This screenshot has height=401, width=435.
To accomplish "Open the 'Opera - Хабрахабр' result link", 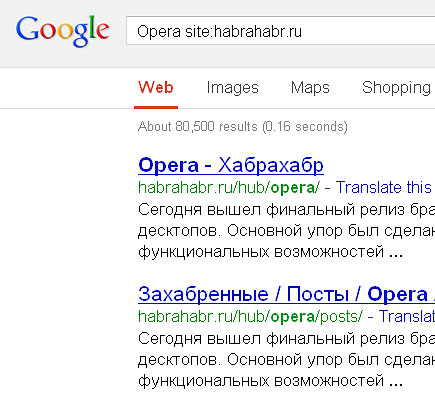I will point(231,165).
